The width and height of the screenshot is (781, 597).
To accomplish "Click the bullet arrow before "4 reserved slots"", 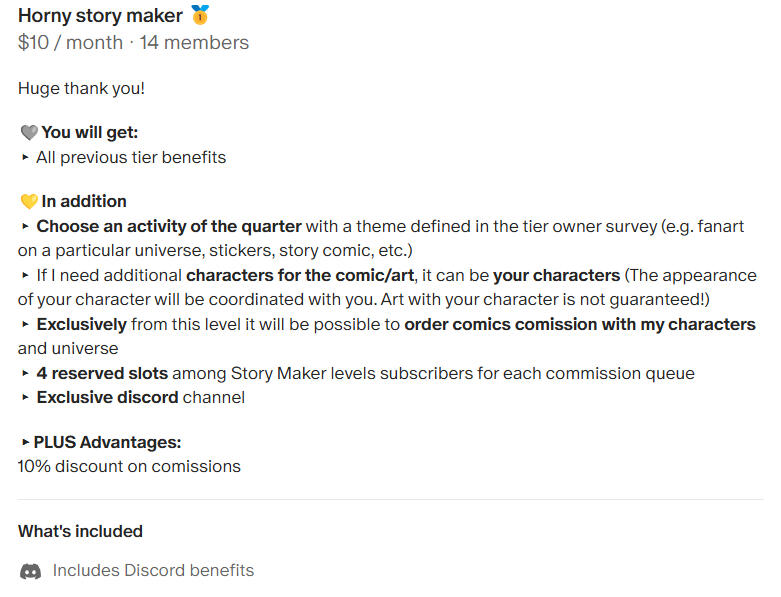I will tap(25, 374).
